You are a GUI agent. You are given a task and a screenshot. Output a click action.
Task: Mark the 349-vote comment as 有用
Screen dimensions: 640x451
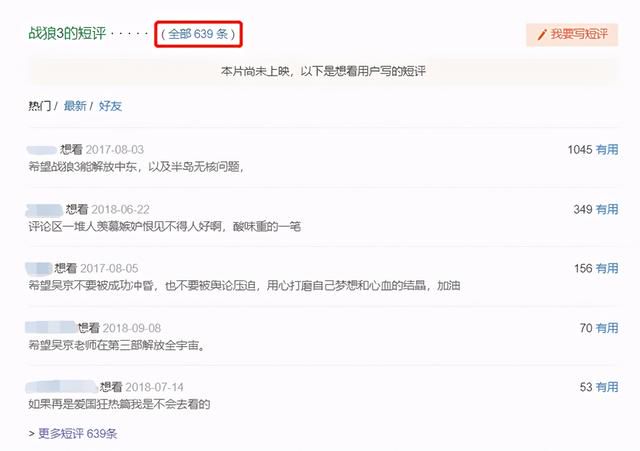pyautogui.click(x=607, y=209)
